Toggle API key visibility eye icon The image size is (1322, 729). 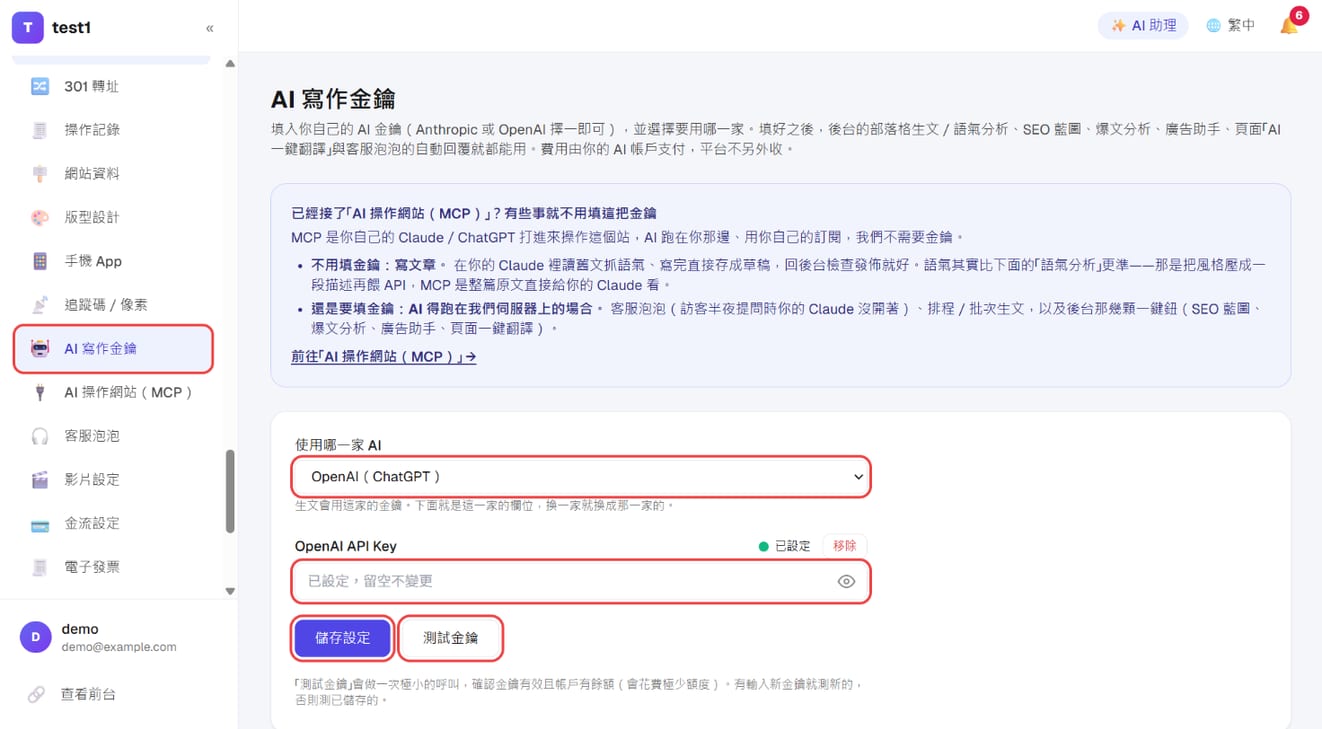click(x=846, y=581)
